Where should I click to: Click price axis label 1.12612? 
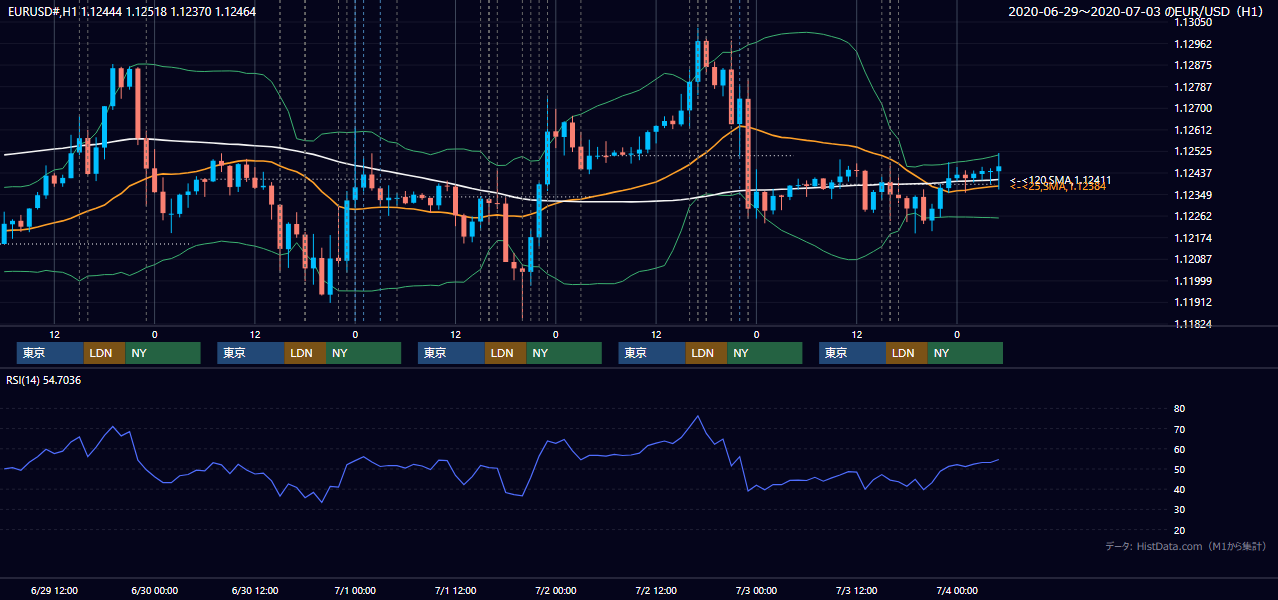coord(1193,130)
